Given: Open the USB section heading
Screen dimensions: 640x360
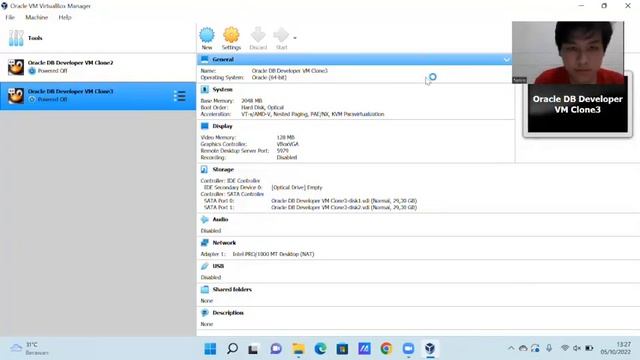Looking at the screenshot, I should click(218, 266).
